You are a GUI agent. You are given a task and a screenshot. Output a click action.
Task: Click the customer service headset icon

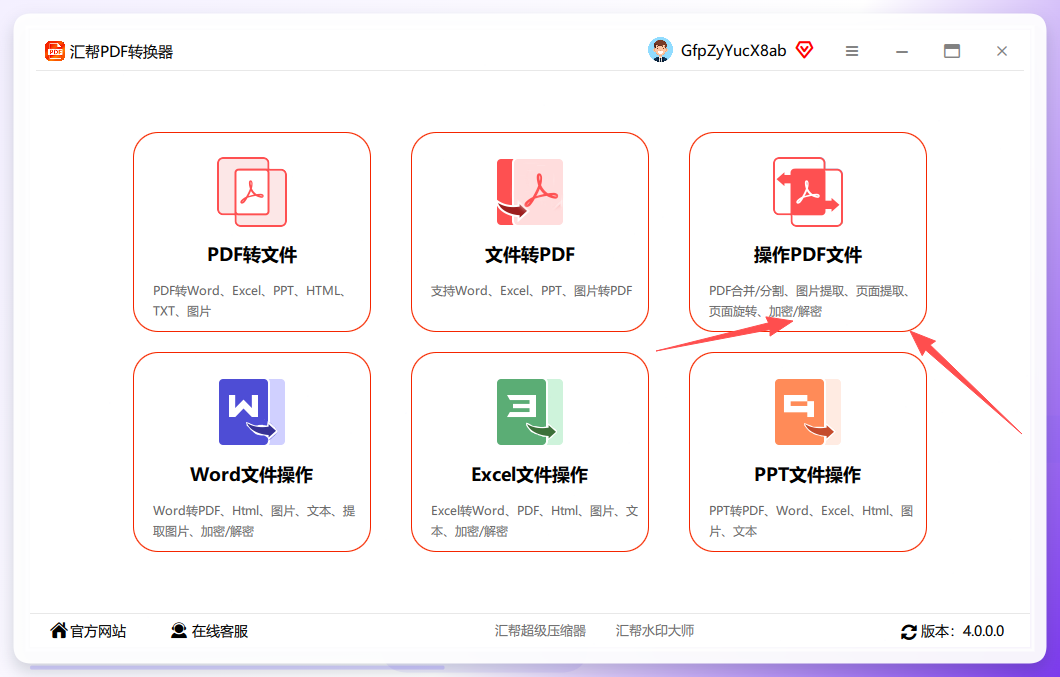click(x=178, y=630)
